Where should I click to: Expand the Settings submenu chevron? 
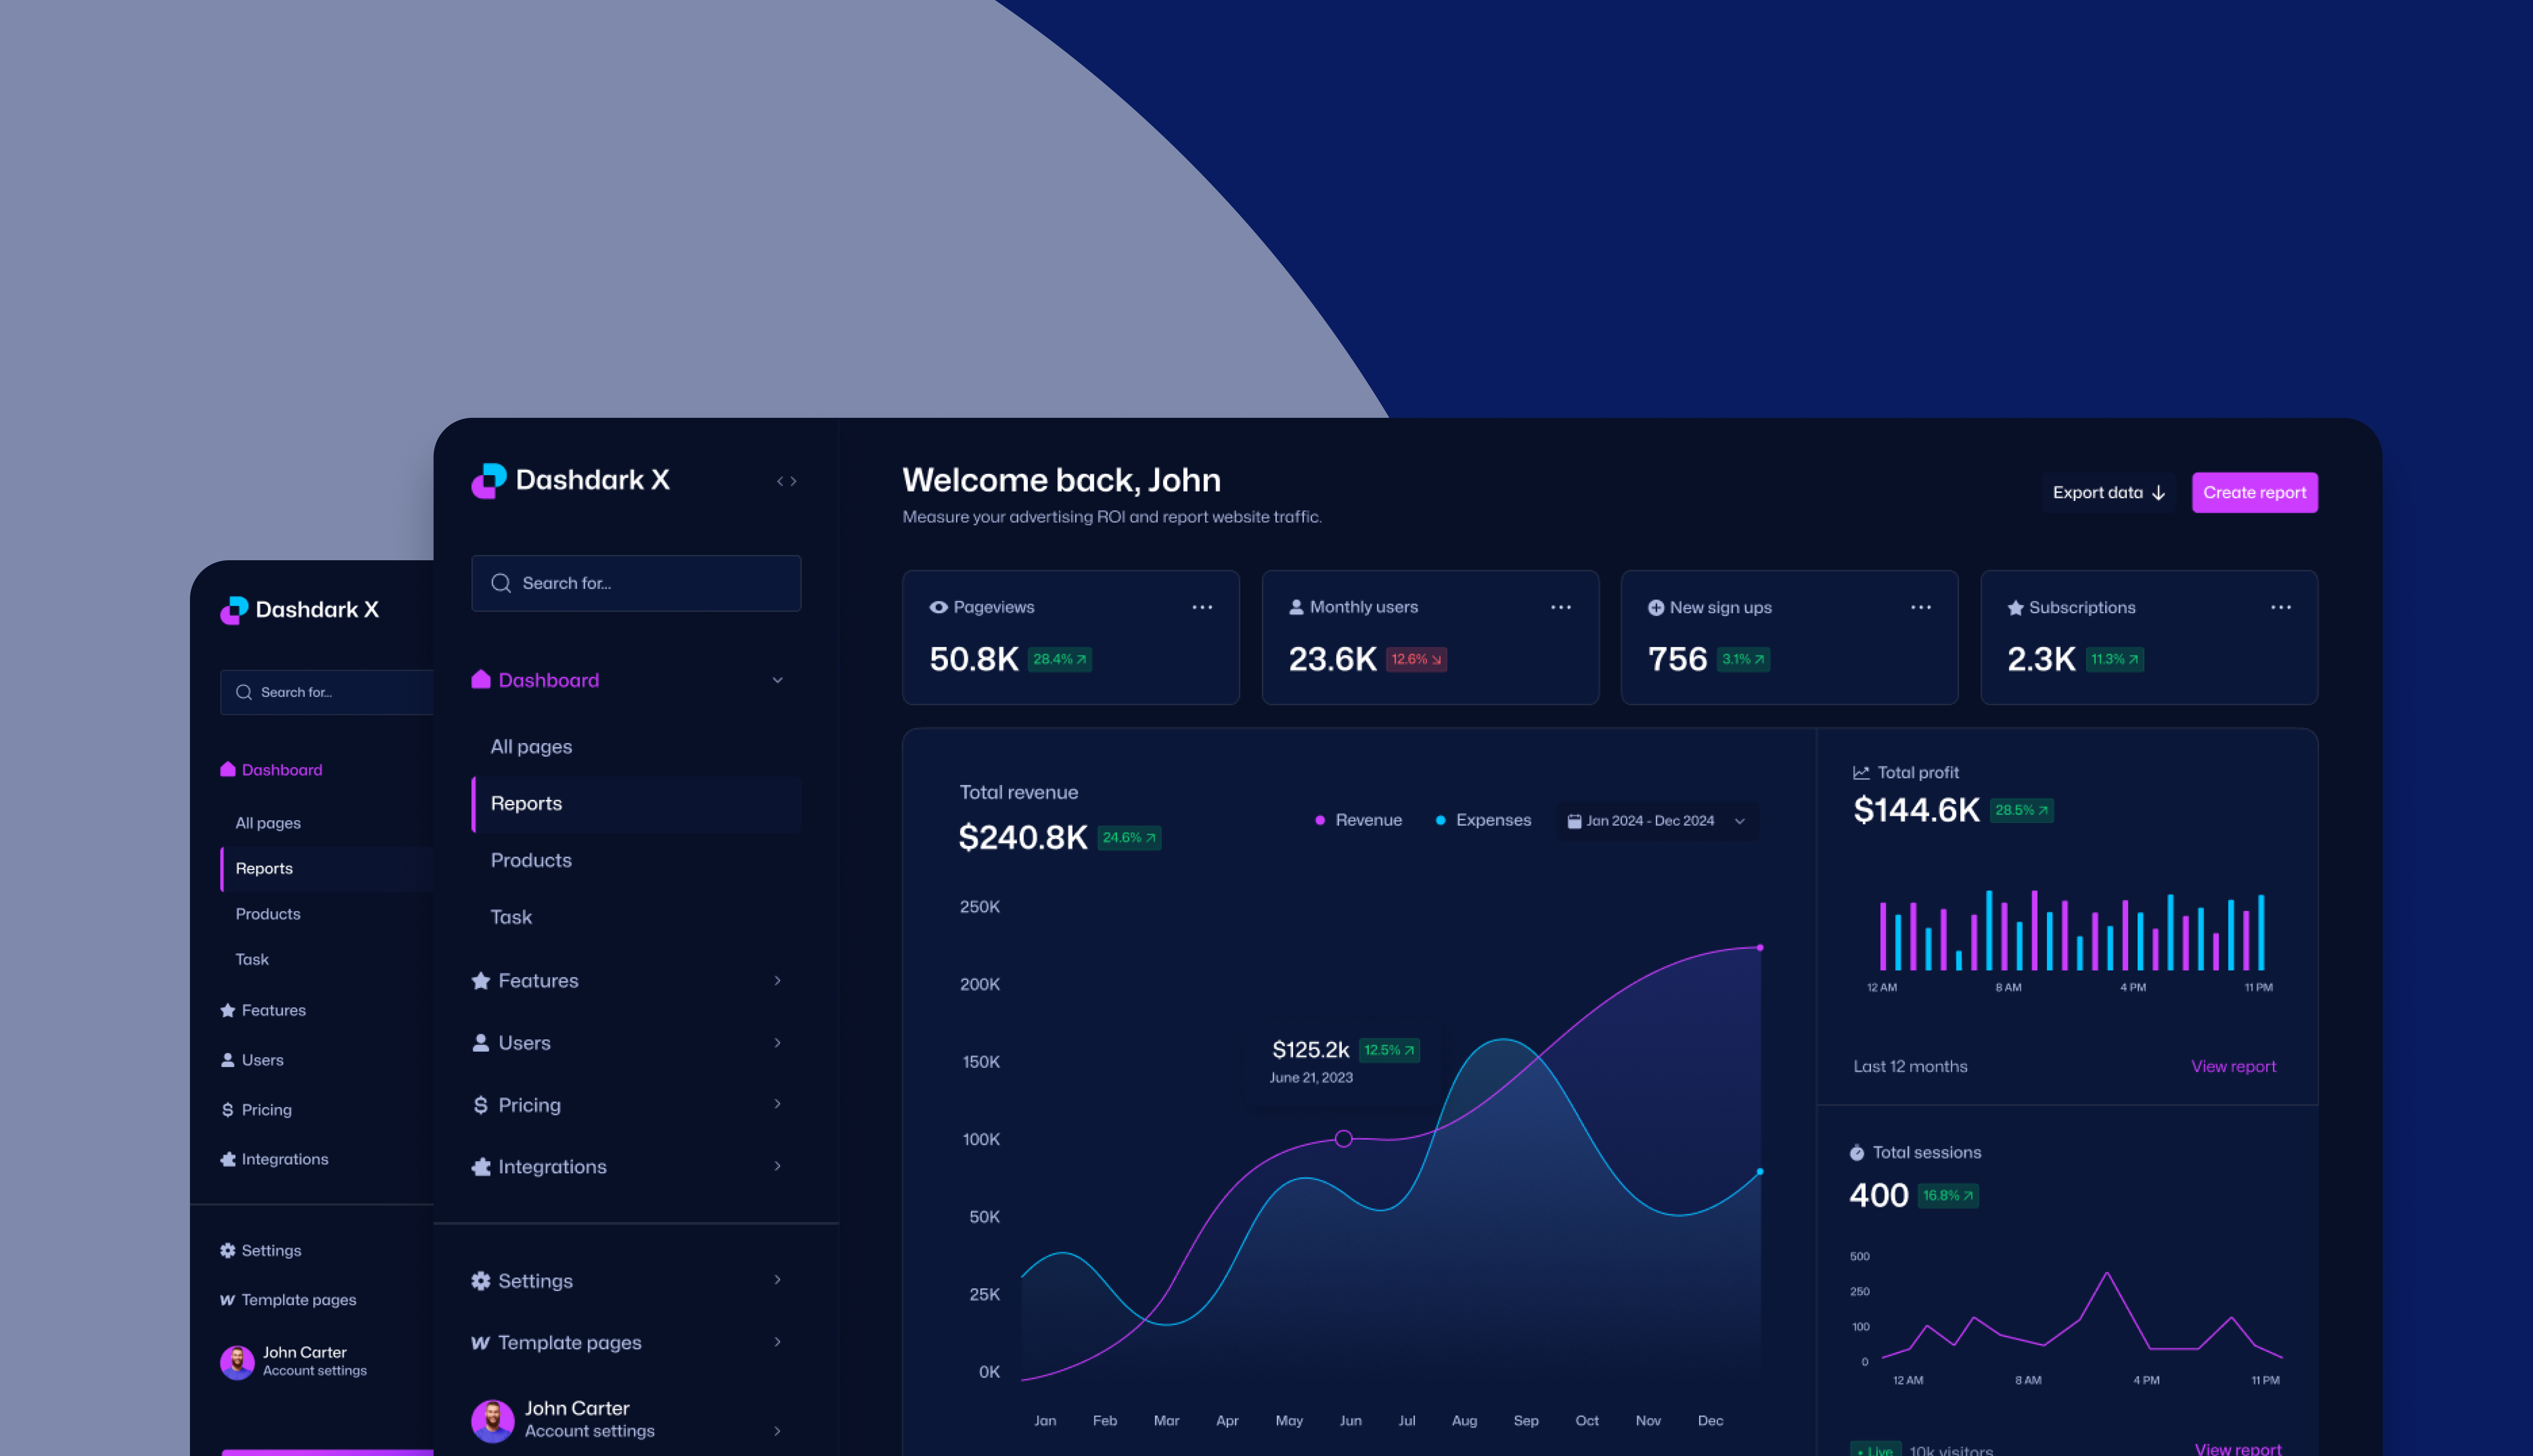coord(778,1280)
